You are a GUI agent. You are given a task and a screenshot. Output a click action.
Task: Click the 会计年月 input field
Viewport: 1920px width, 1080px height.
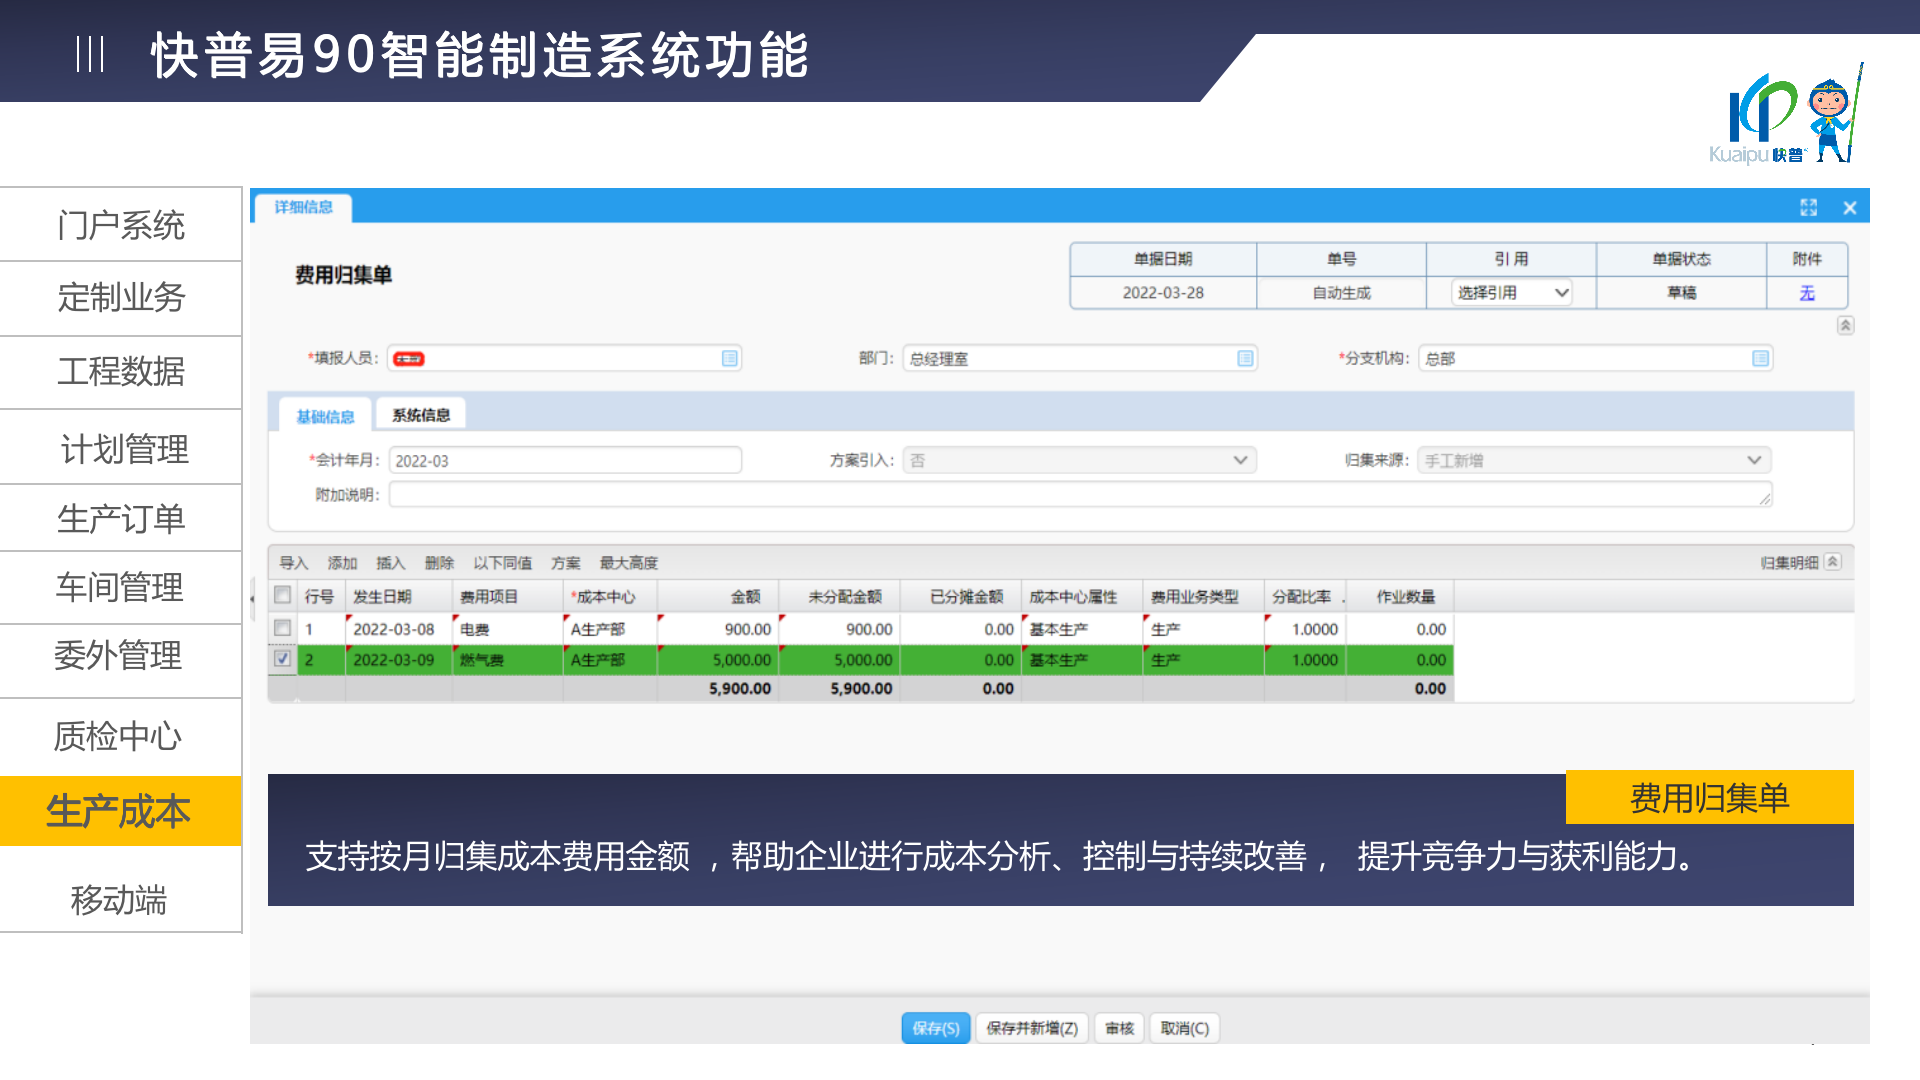(x=565, y=460)
